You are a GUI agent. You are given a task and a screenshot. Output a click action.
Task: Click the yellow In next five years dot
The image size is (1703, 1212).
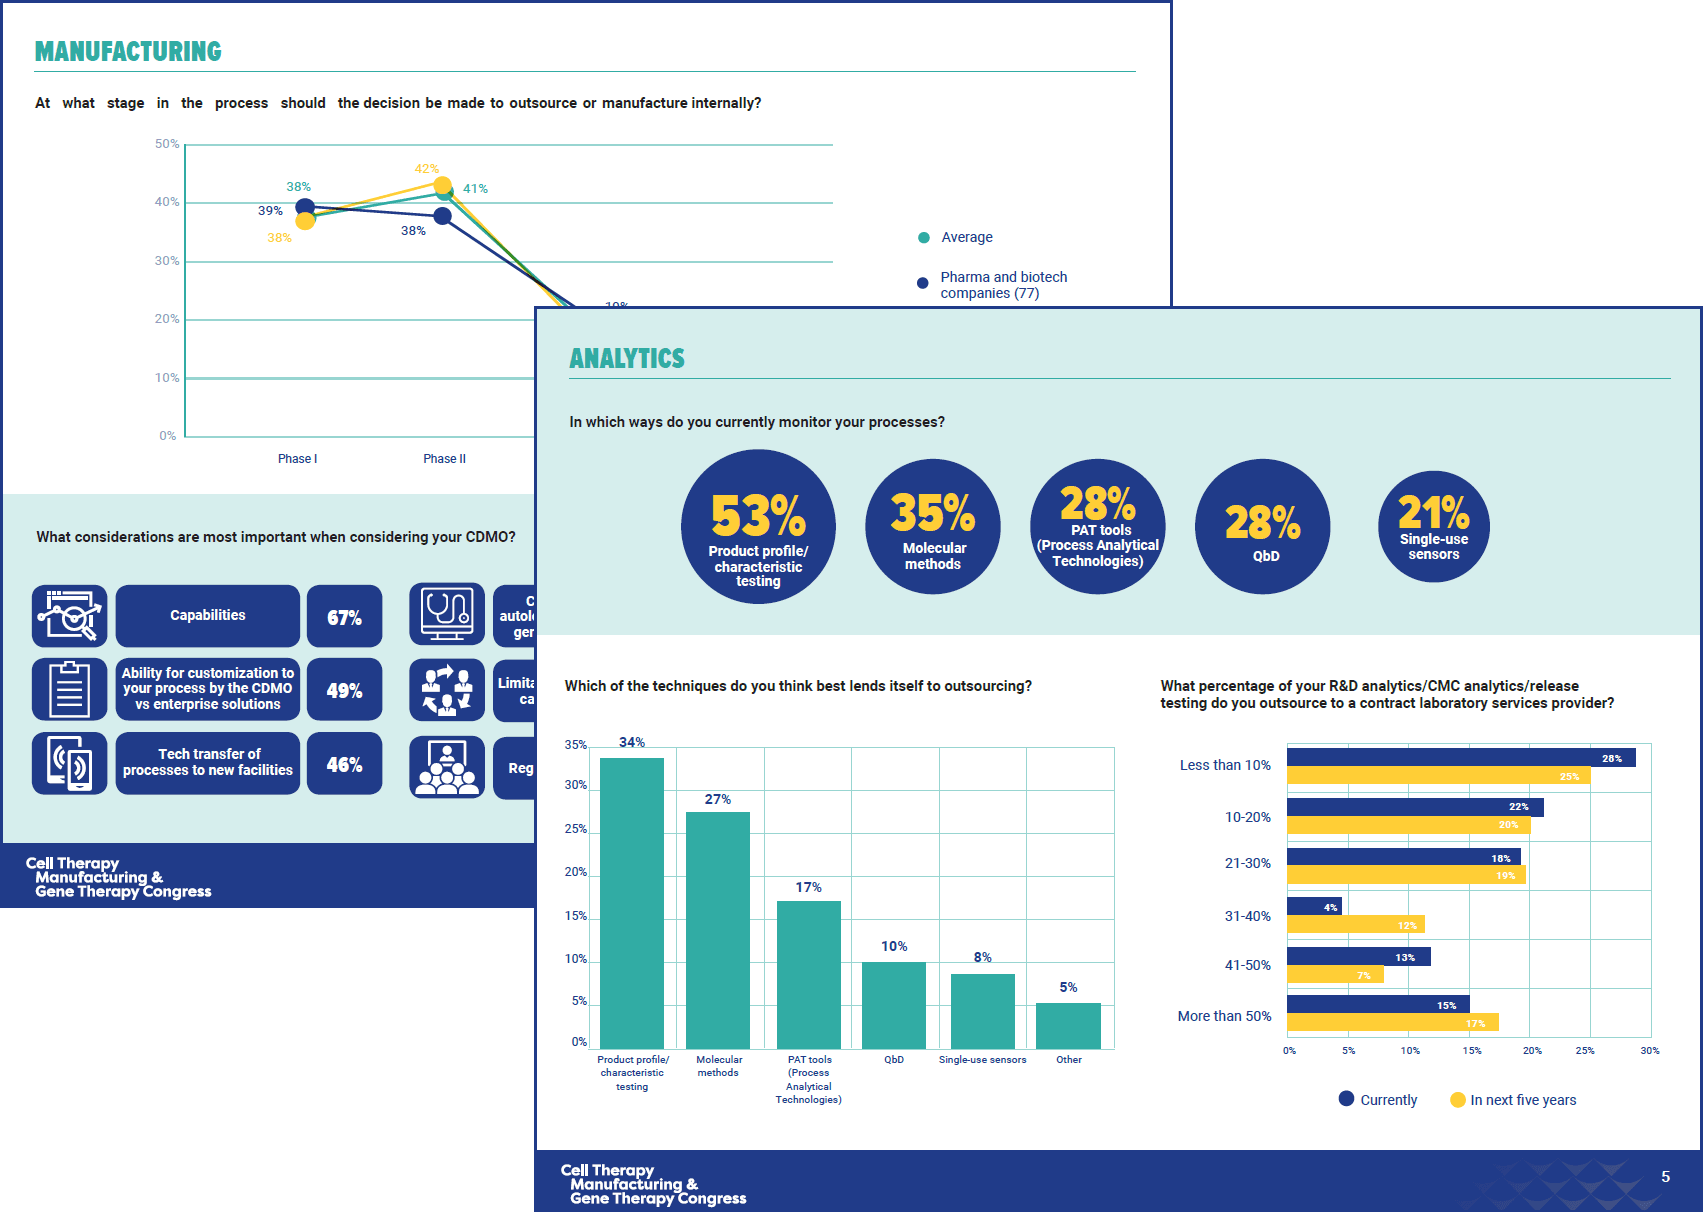(1457, 1100)
